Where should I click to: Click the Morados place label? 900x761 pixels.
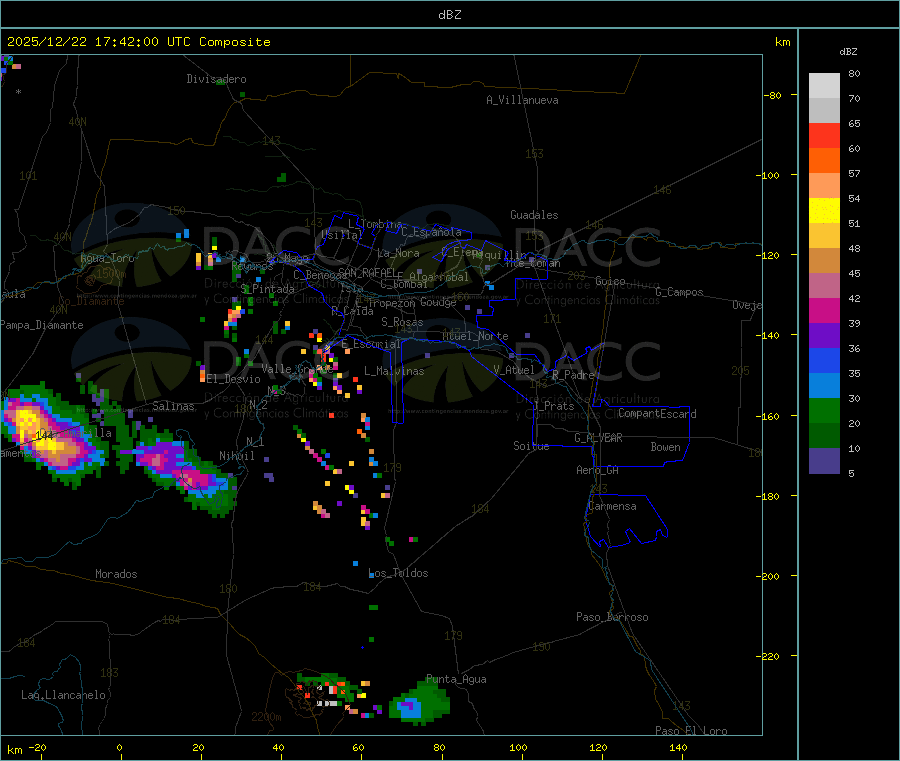(x=116, y=574)
